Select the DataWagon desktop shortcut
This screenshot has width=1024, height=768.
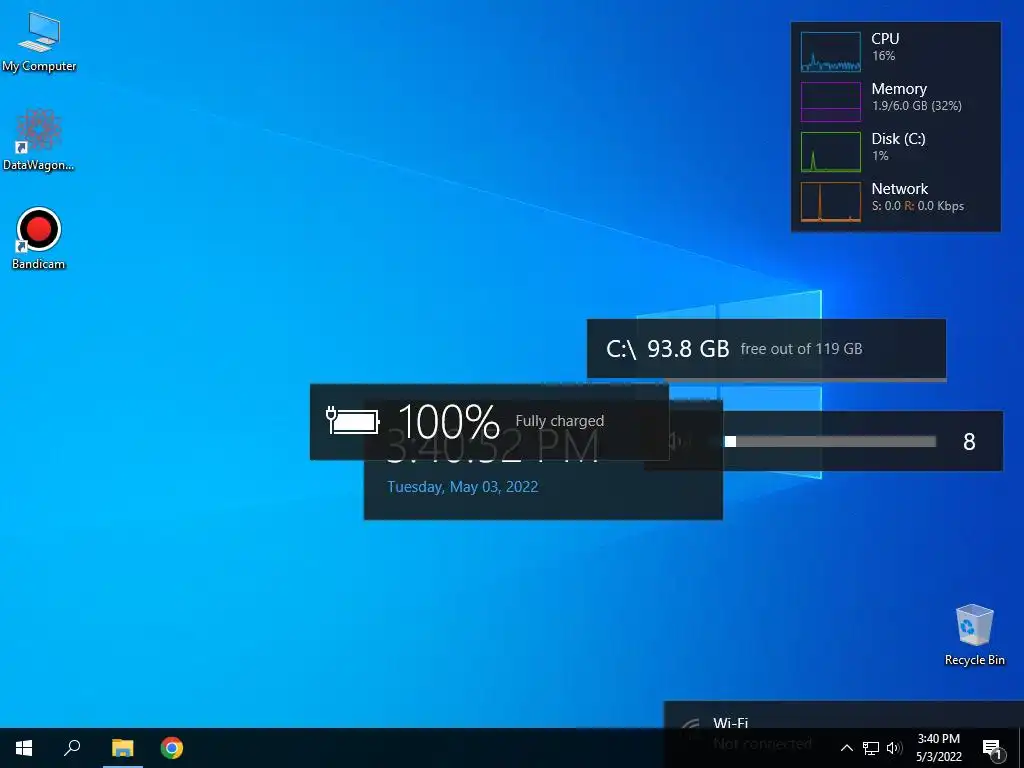pos(39,140)
